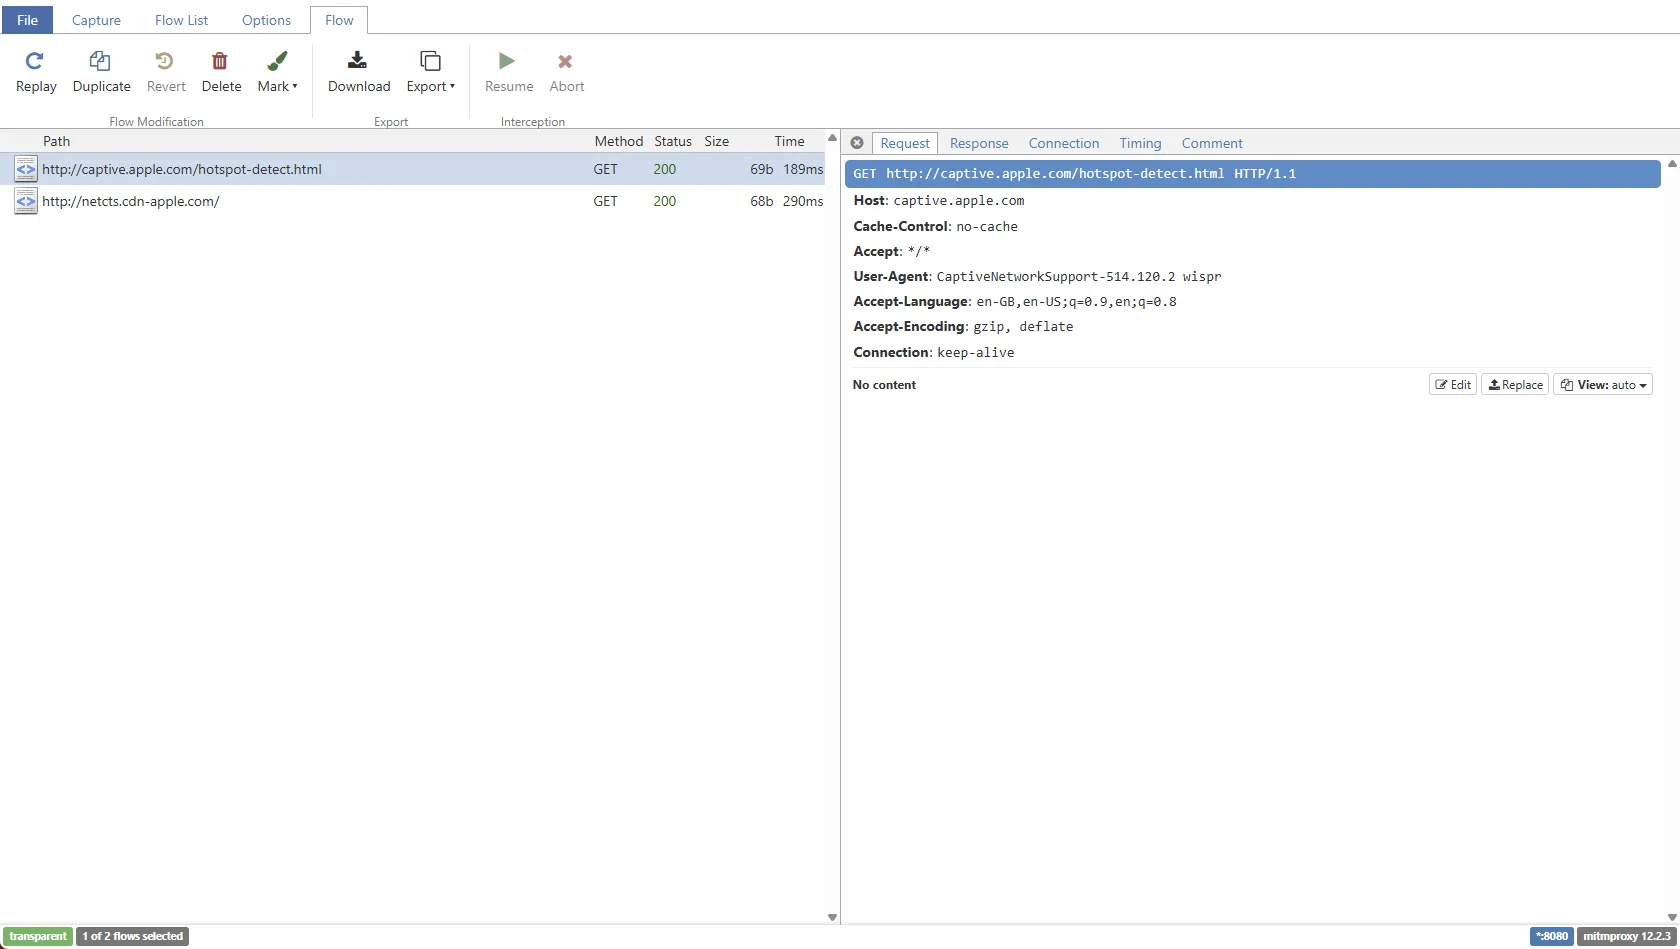Sort flows by Method column

pos(619,141)
